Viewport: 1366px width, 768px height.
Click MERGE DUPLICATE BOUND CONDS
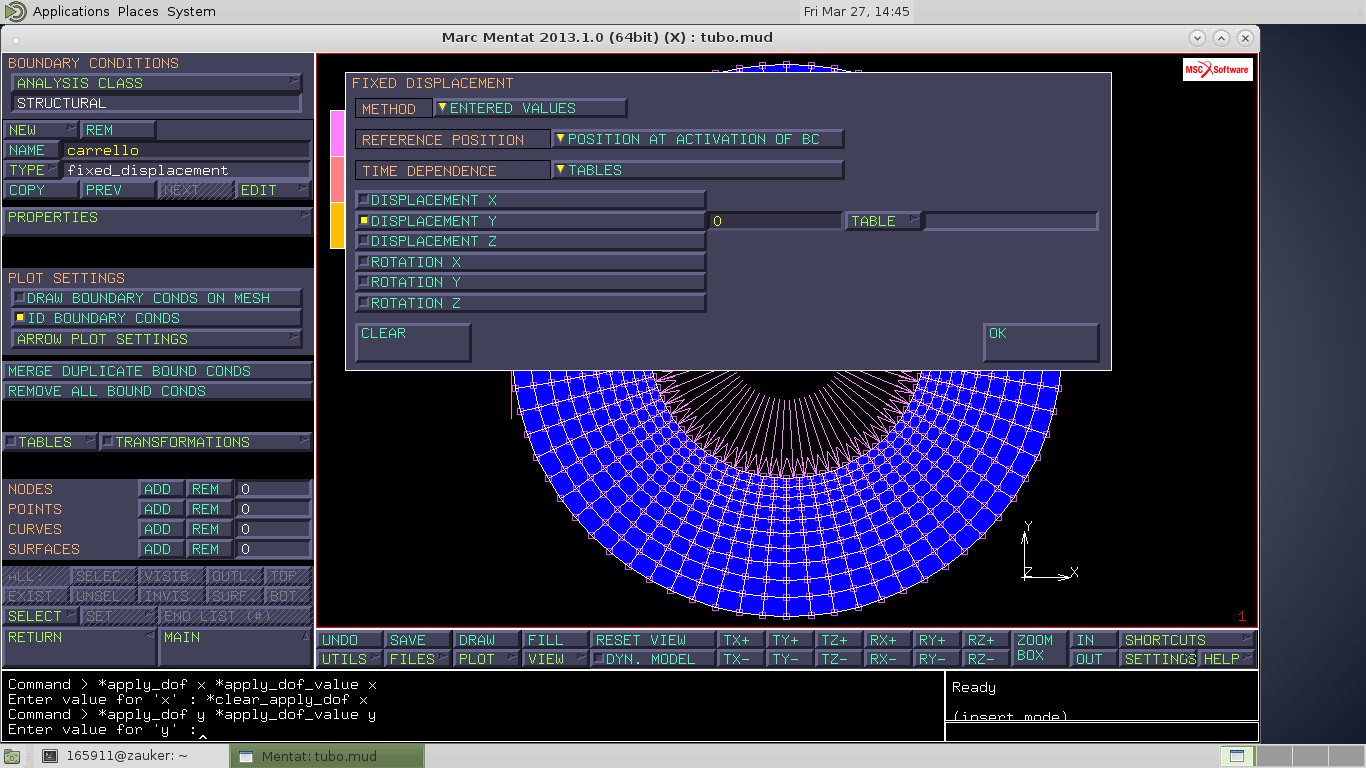[x=157, y=371]
